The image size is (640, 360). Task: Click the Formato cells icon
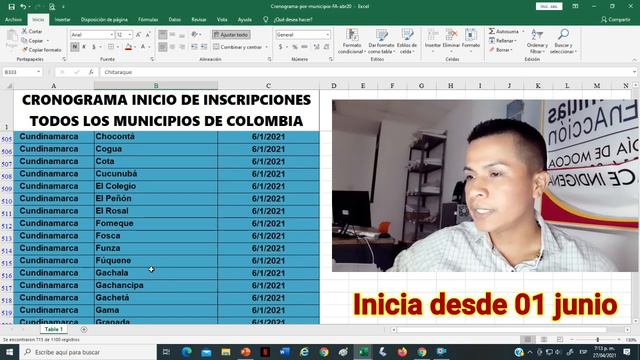471,39
